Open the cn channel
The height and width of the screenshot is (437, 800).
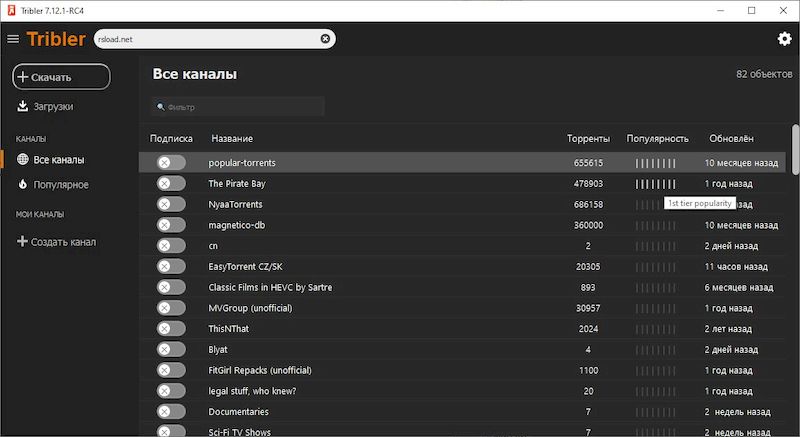[213, 246]
